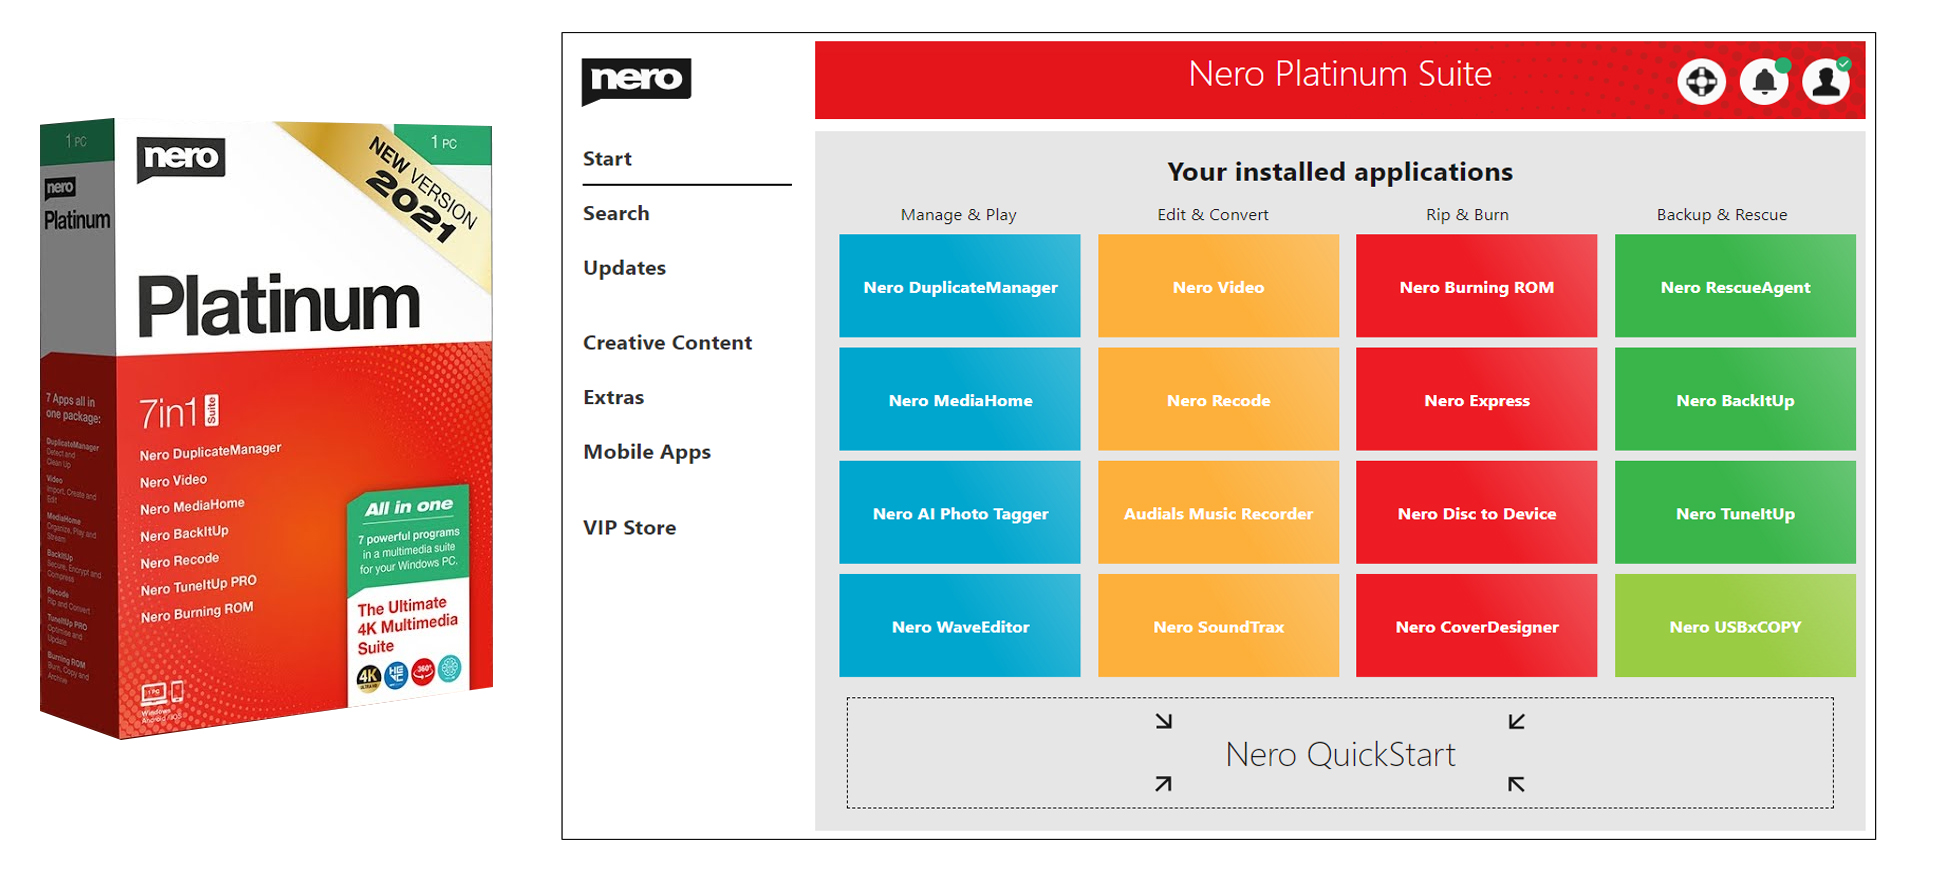Open Nero Burning ROM tile
Viewport: 1940px width, 880px height.
pos(1476,286)
